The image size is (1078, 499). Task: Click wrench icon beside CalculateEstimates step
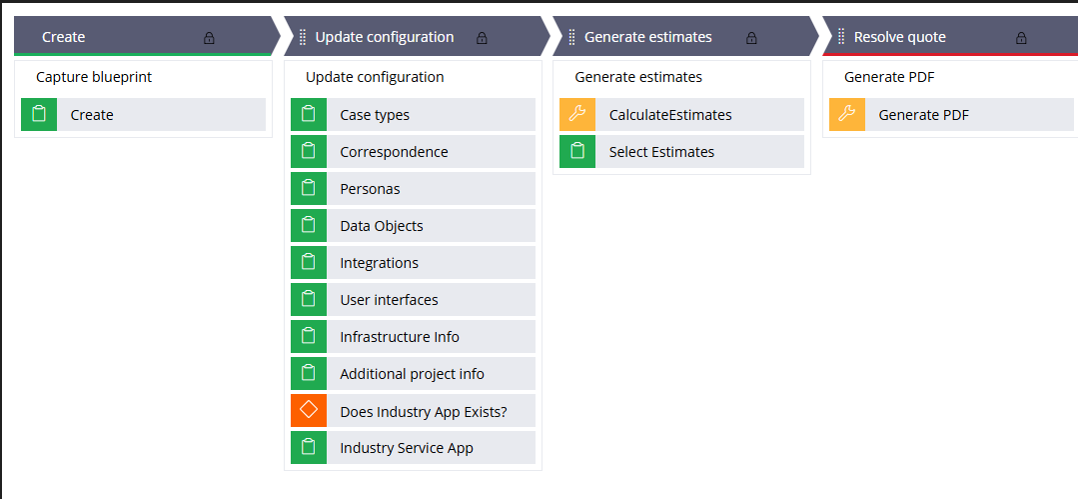coord(577,115)
